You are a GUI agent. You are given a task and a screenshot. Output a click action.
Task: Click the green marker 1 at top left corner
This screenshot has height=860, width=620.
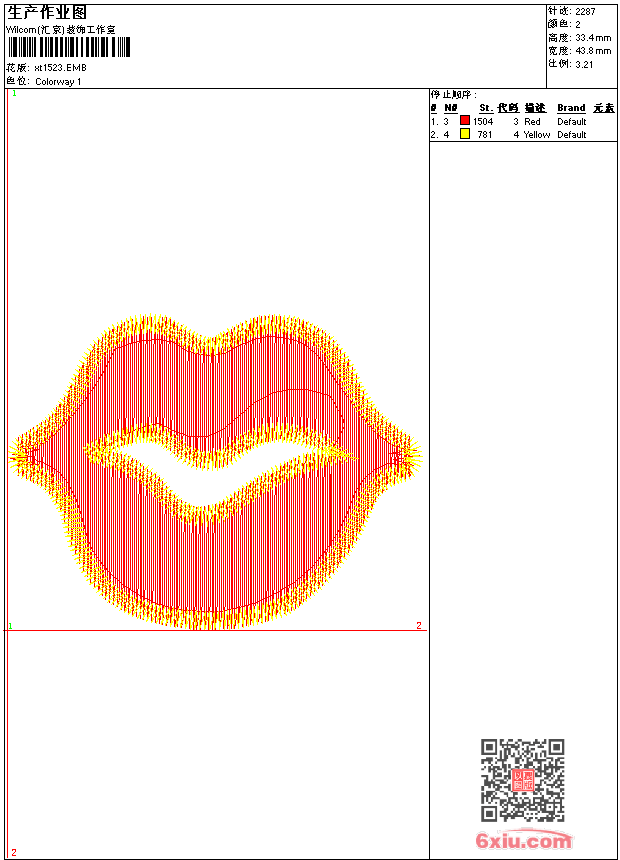pyautogui.click(x=14, y=93)
